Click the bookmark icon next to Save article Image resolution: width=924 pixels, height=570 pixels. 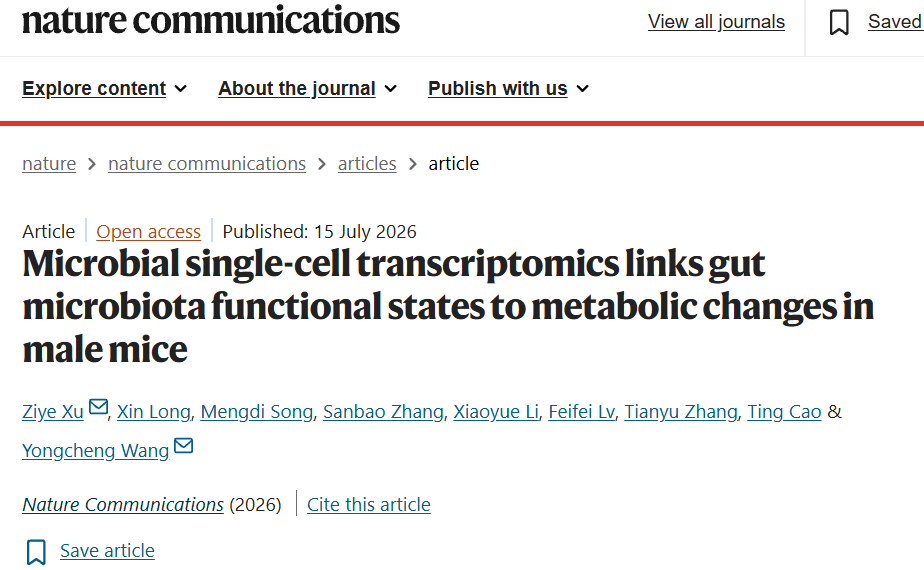coord(36,552)
